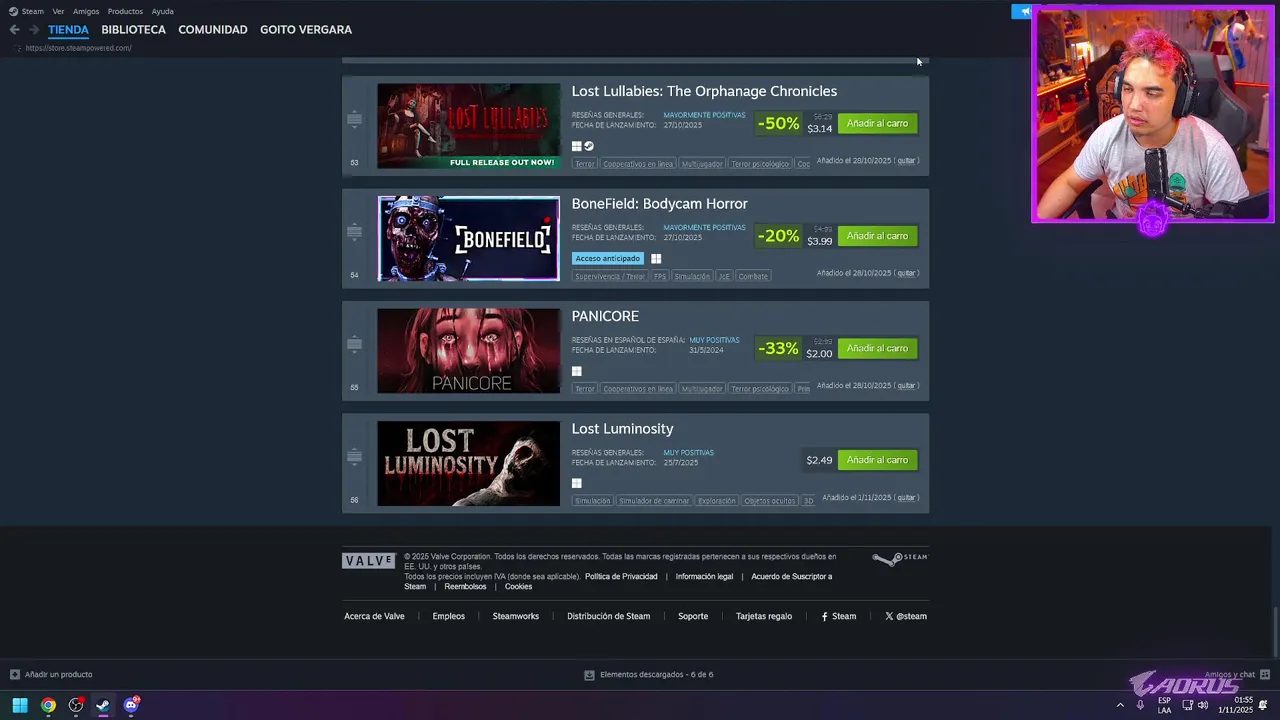
Task: Open the PANICORE capsule thumbnail
Action: click(469, 351)
